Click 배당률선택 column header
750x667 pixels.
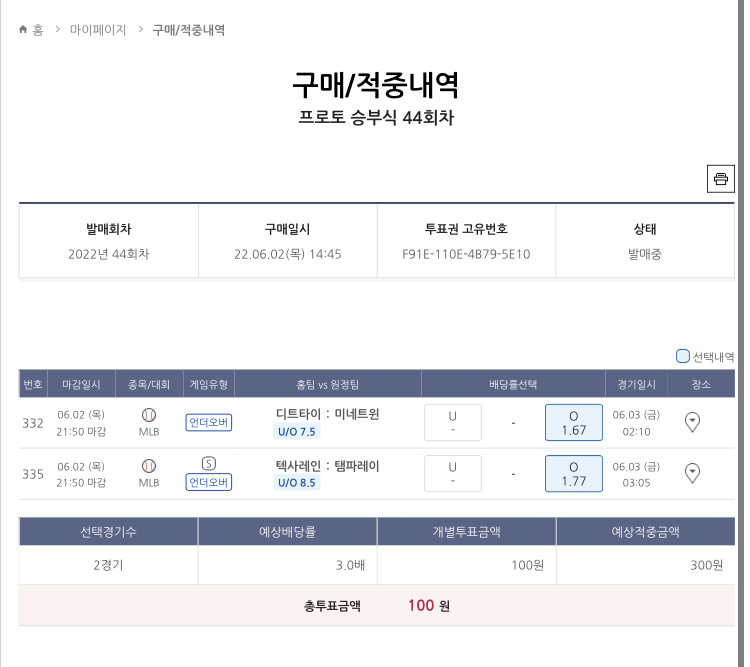point(513,384)
